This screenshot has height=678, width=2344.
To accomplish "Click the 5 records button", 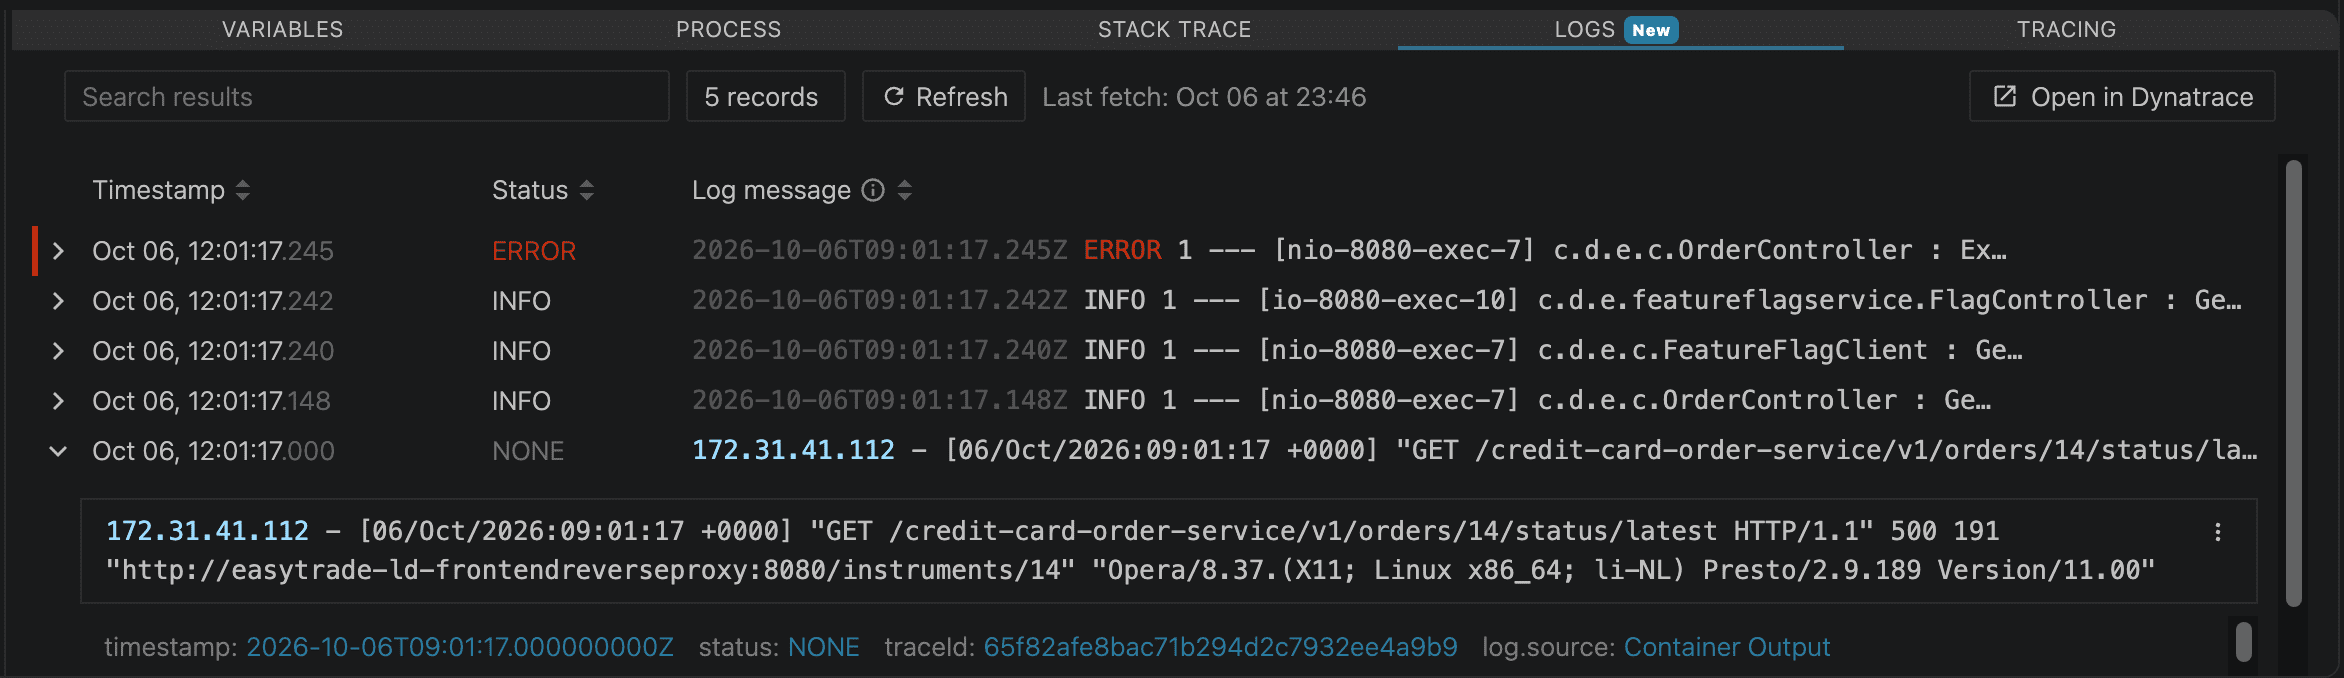I will coord(765,96).
